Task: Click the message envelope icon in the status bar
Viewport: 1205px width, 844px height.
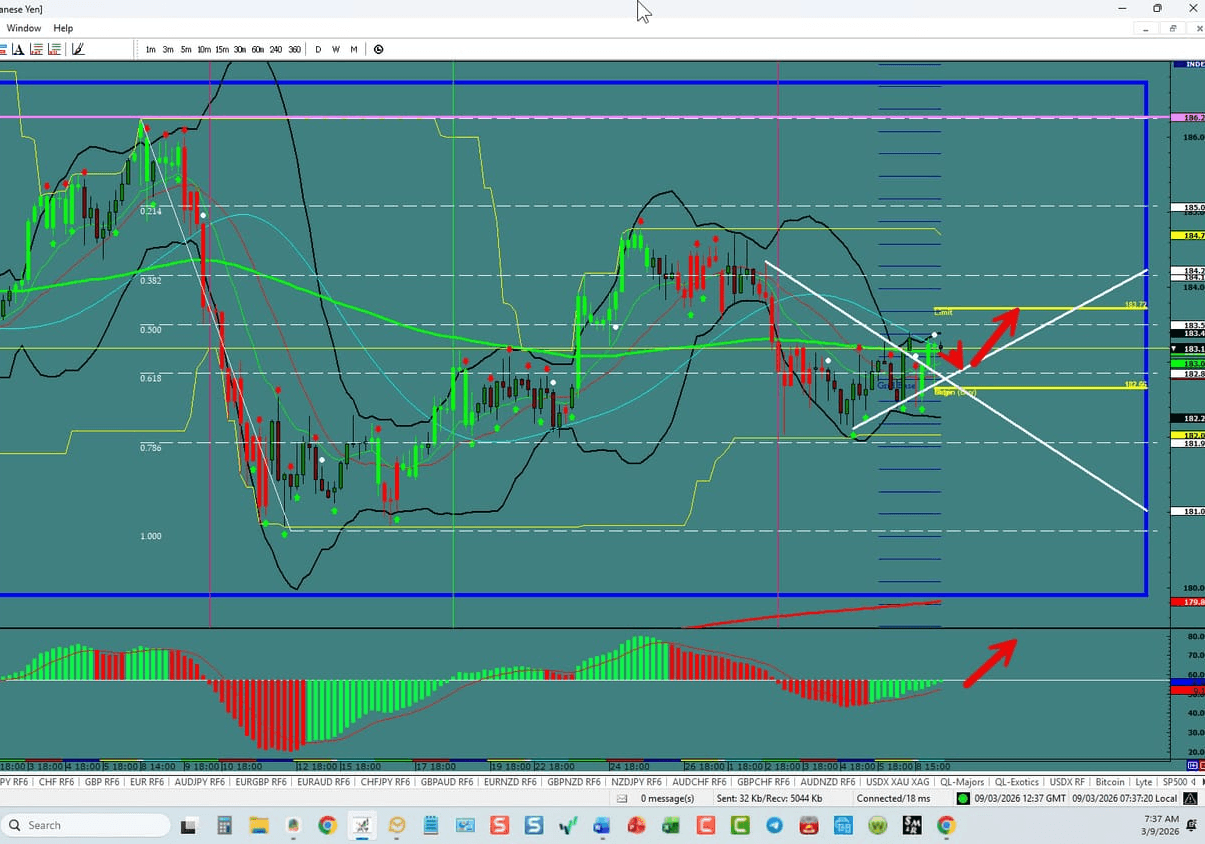Action: click(621, 798)
